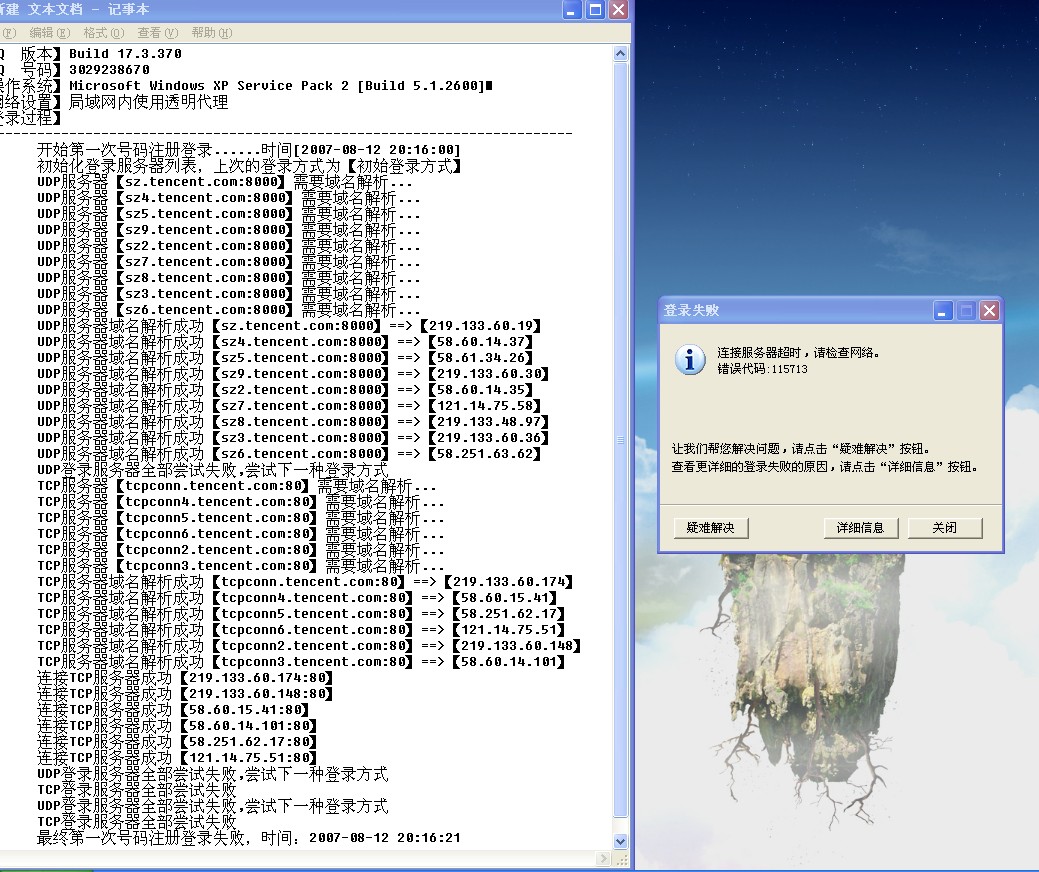Viewport: 1039px width, 872px height.
Task: Open the 帮助(H) menu in Notepad
Action: 211,32
